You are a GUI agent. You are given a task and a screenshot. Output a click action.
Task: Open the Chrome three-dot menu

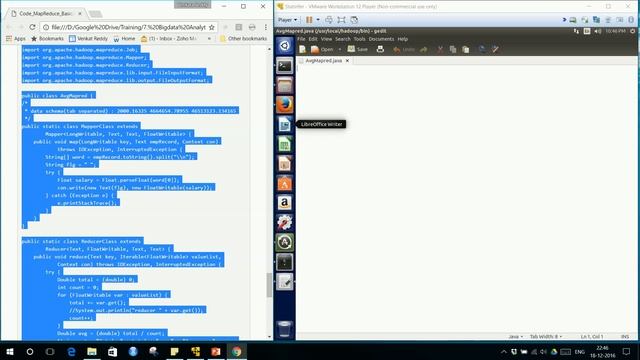point(266,27)
